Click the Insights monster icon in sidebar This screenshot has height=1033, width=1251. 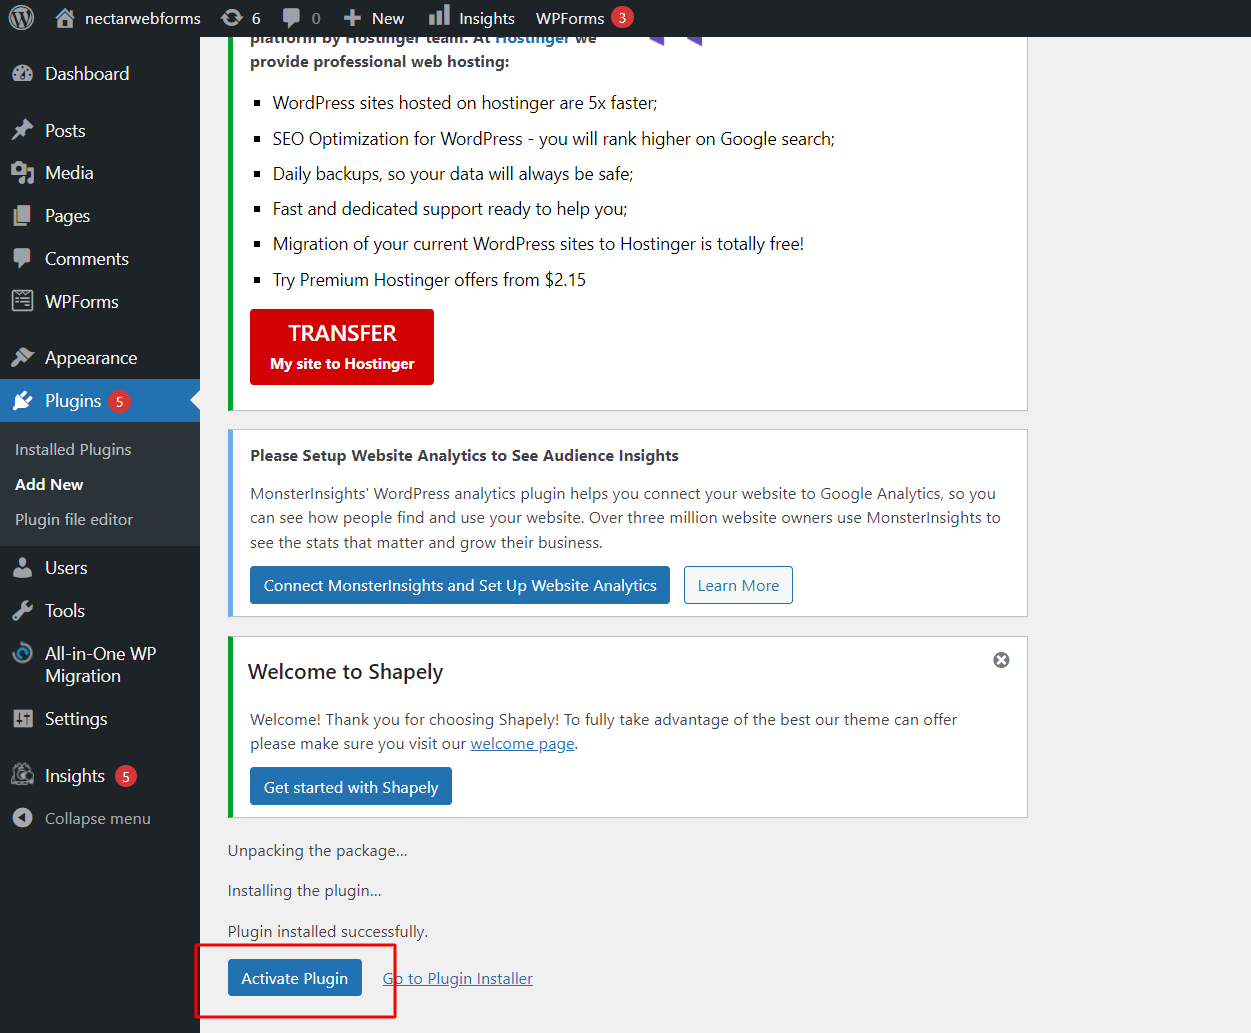[22, 775]
